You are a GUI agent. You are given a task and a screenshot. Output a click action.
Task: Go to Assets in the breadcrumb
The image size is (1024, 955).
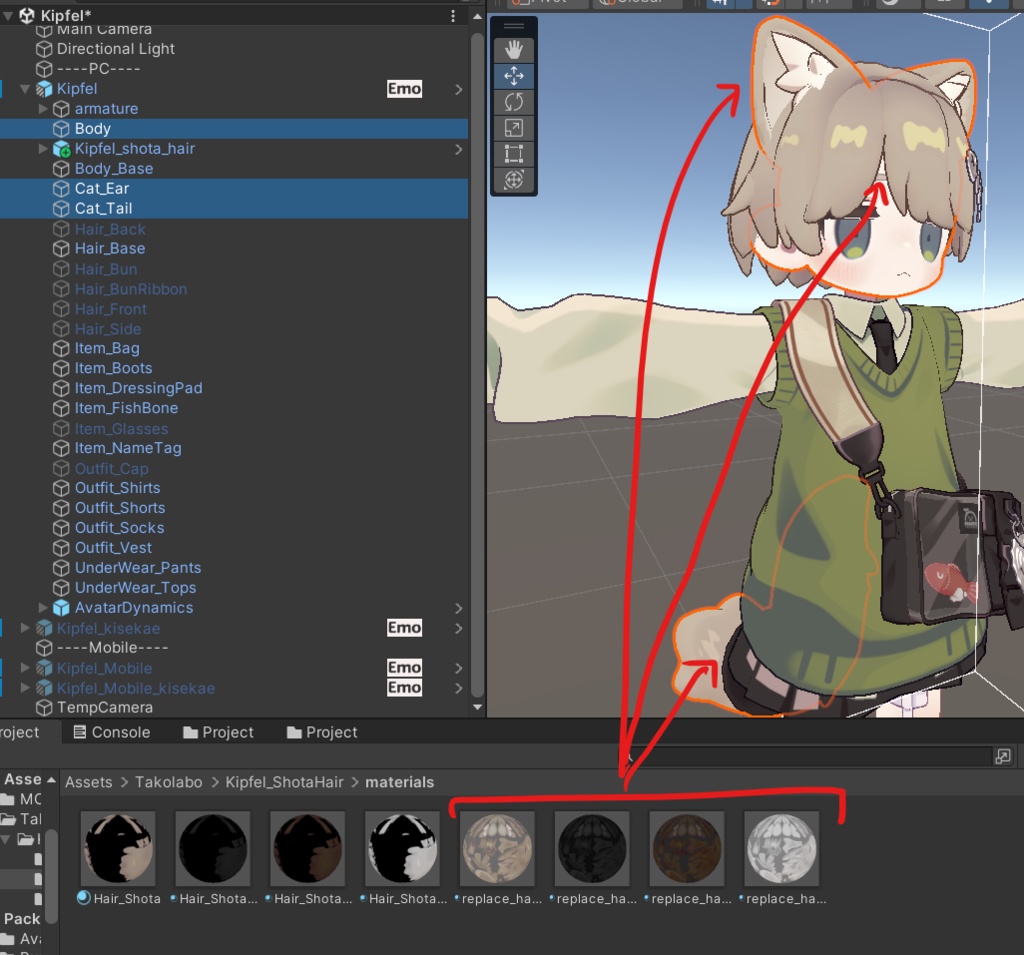pos(89,782)
